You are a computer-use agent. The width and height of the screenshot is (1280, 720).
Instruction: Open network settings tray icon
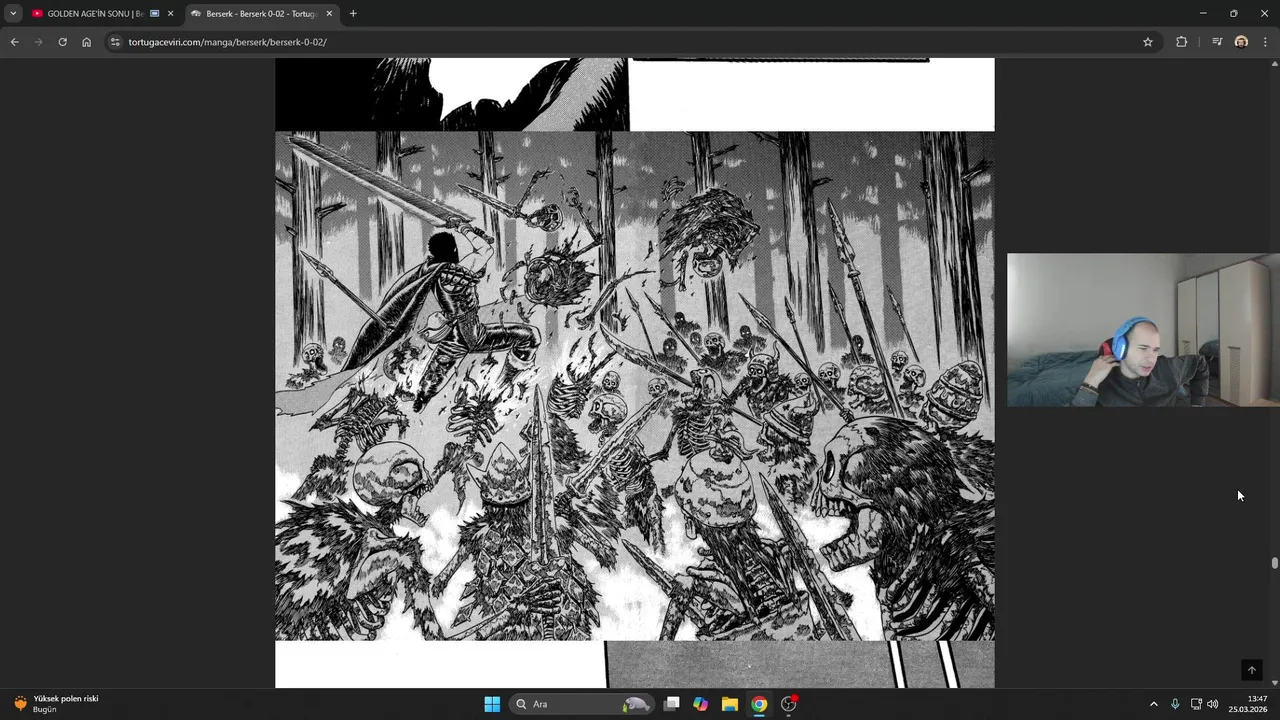point(1196,704)
